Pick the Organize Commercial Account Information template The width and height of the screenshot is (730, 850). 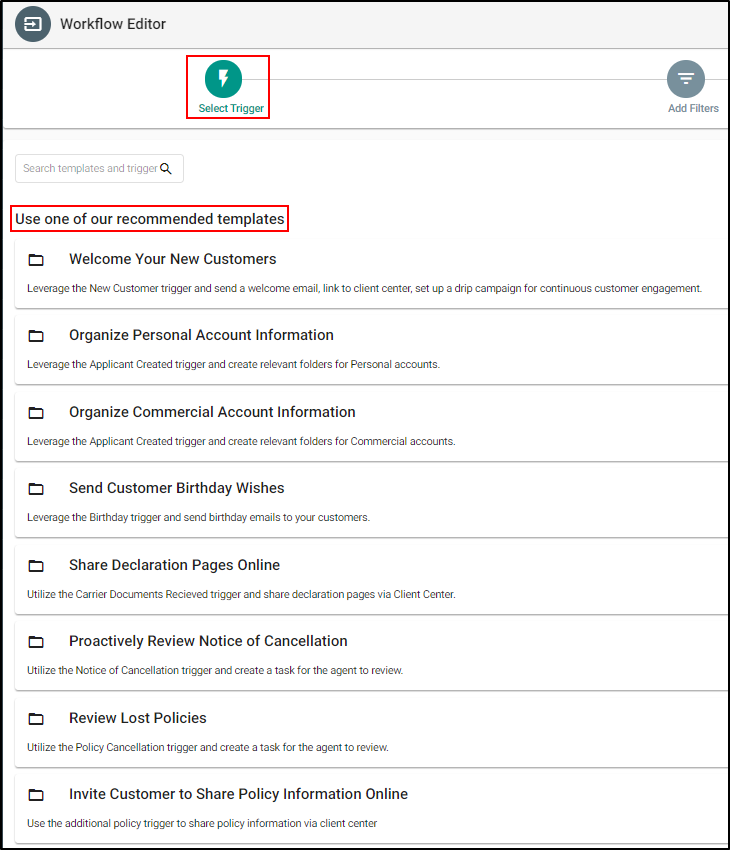coord(212,412)
